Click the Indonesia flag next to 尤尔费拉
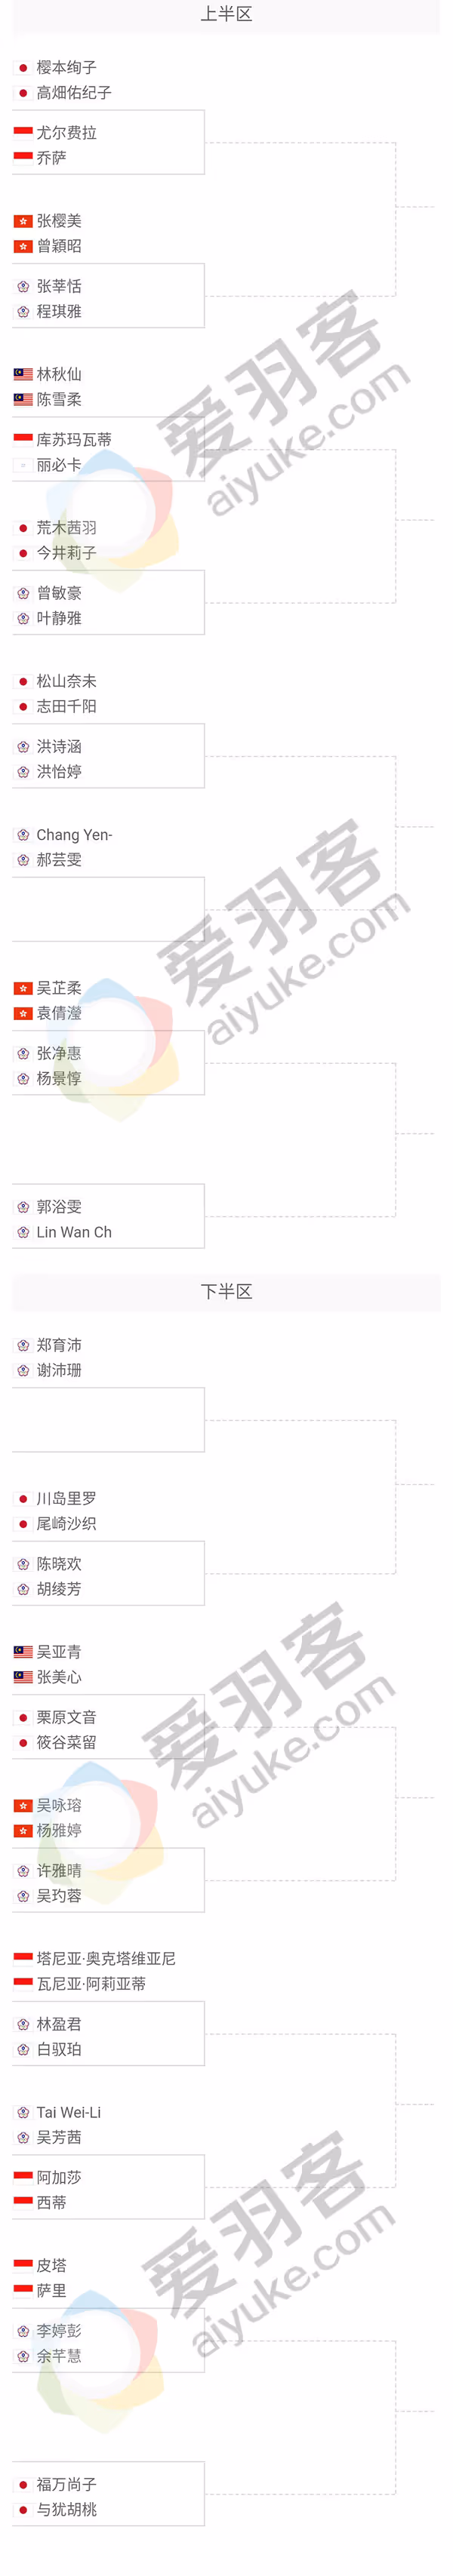The image size is (453, 2576). pos(23,133)
